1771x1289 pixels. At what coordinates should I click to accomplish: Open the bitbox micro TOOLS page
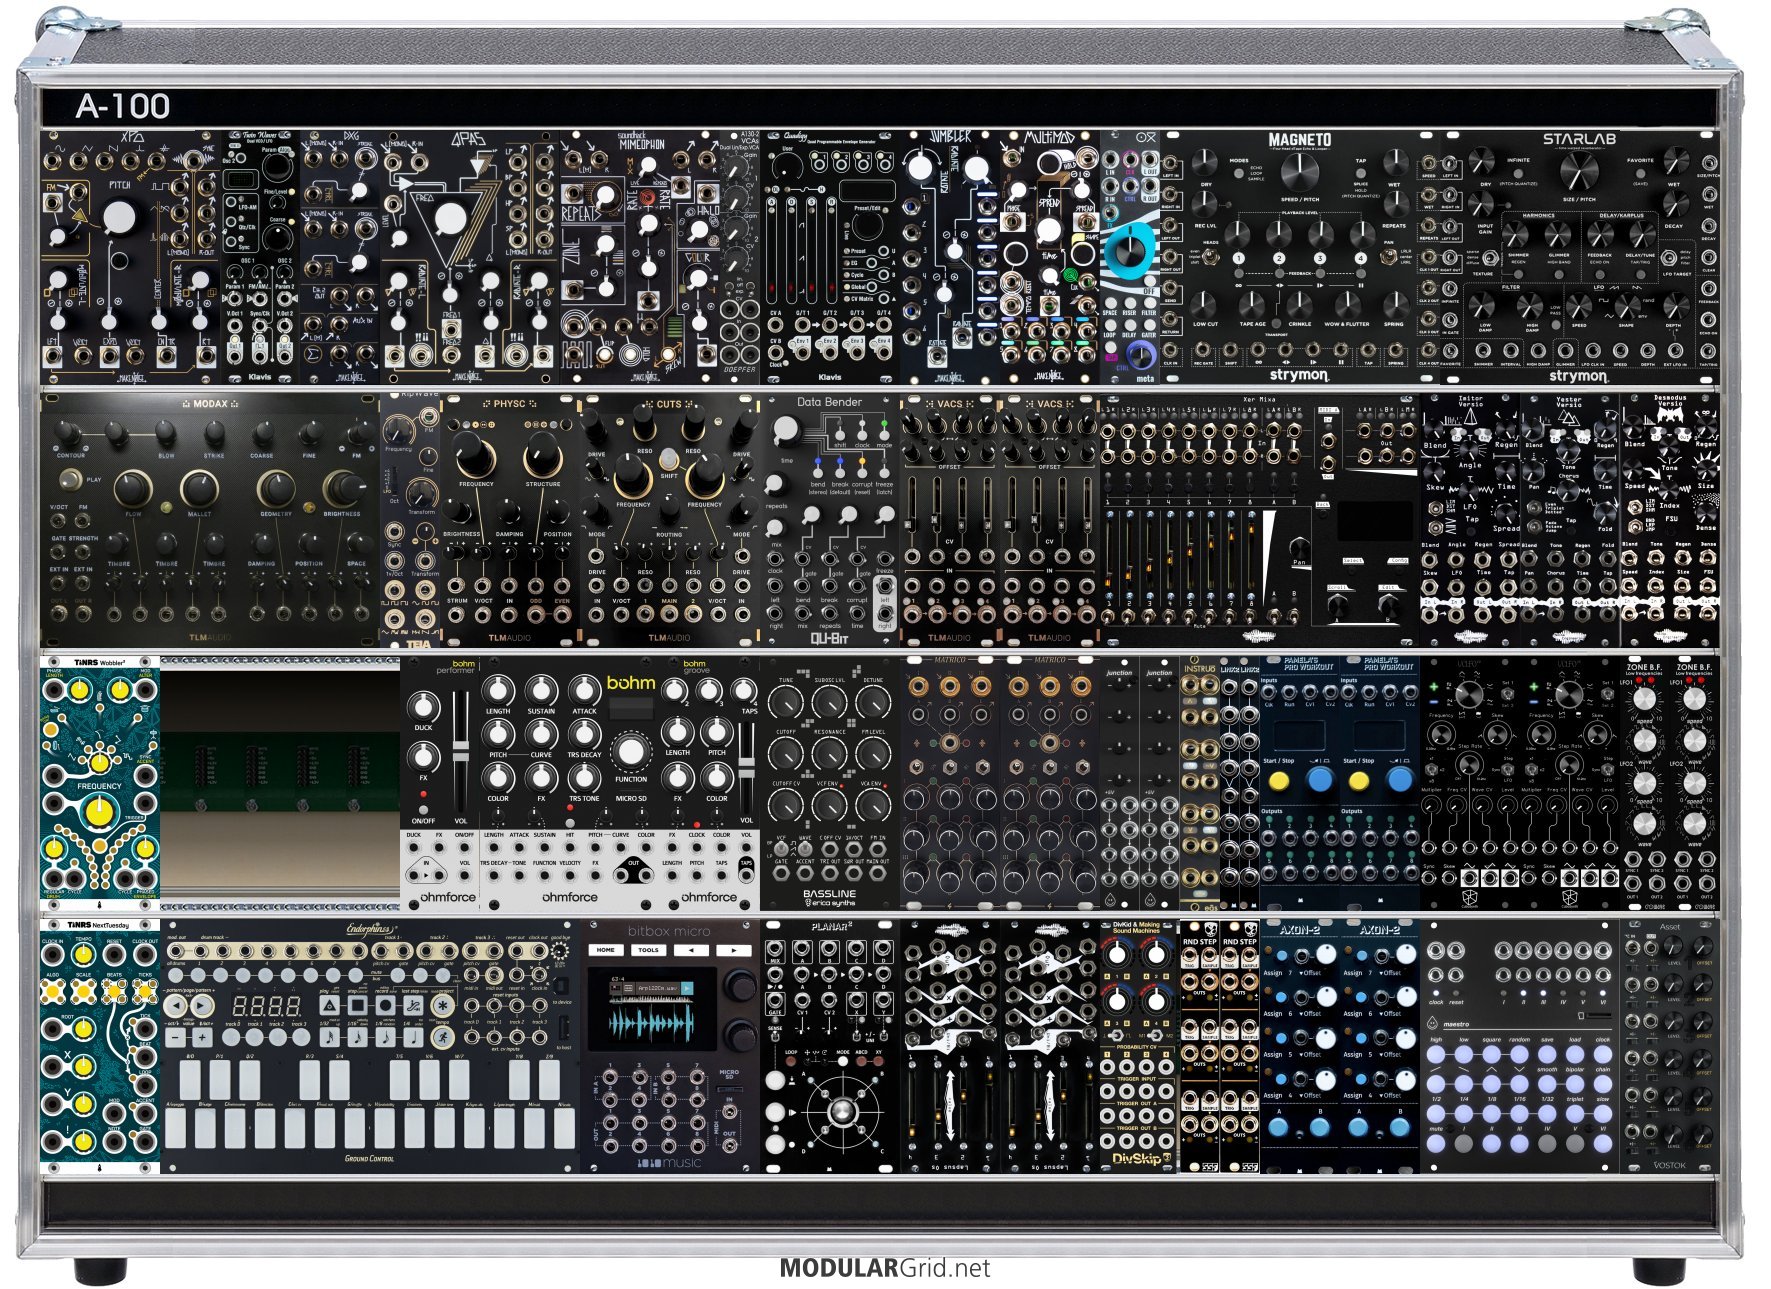648,950
